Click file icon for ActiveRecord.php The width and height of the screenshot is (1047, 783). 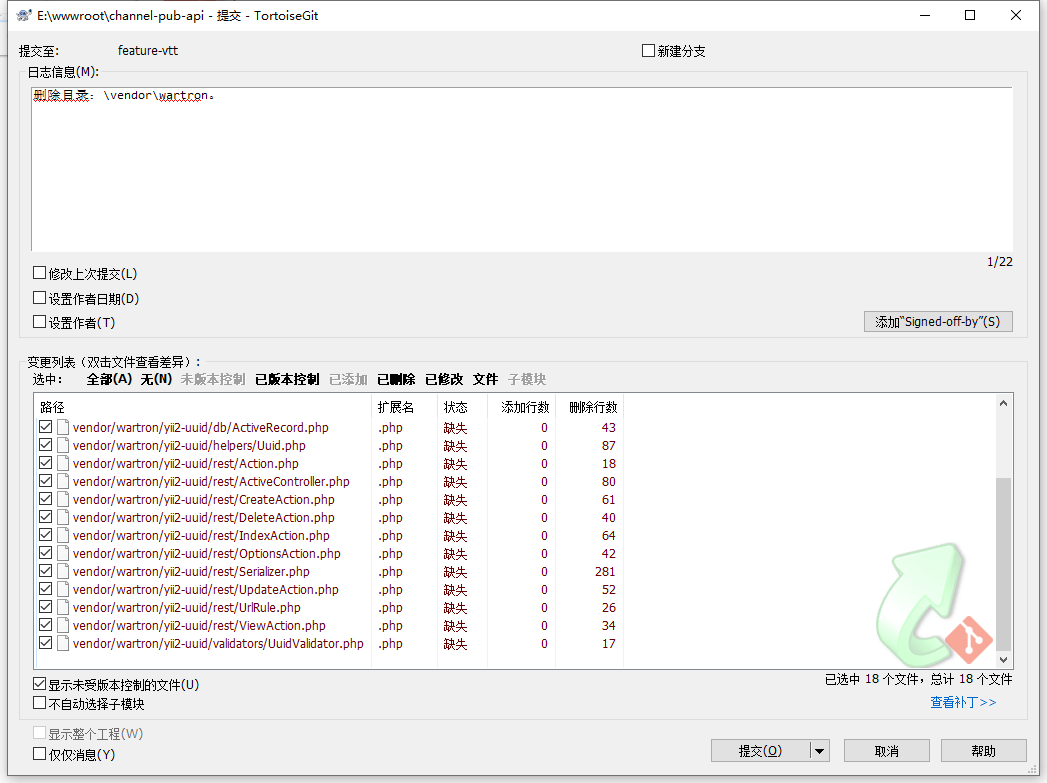(x=63, y=427)
